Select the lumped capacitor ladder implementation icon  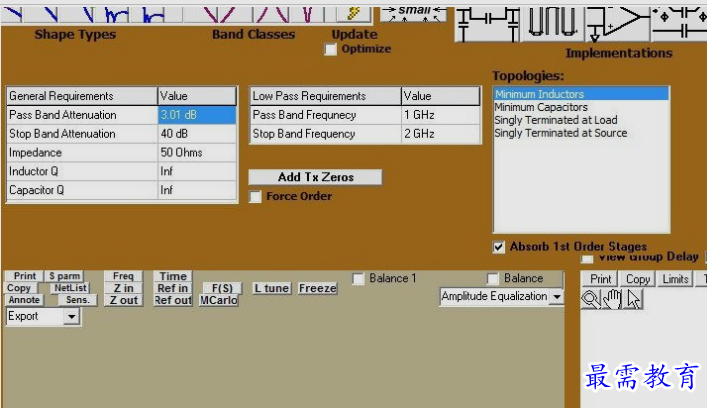488,24
